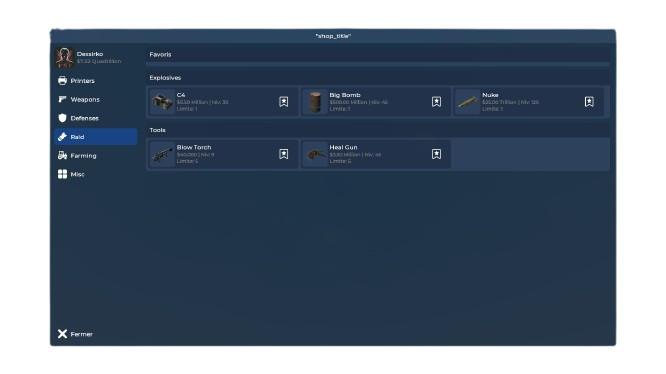Click the Raid category icon
Image resolution: width=666 pixels, height=374 pixels.
[62, 137]
